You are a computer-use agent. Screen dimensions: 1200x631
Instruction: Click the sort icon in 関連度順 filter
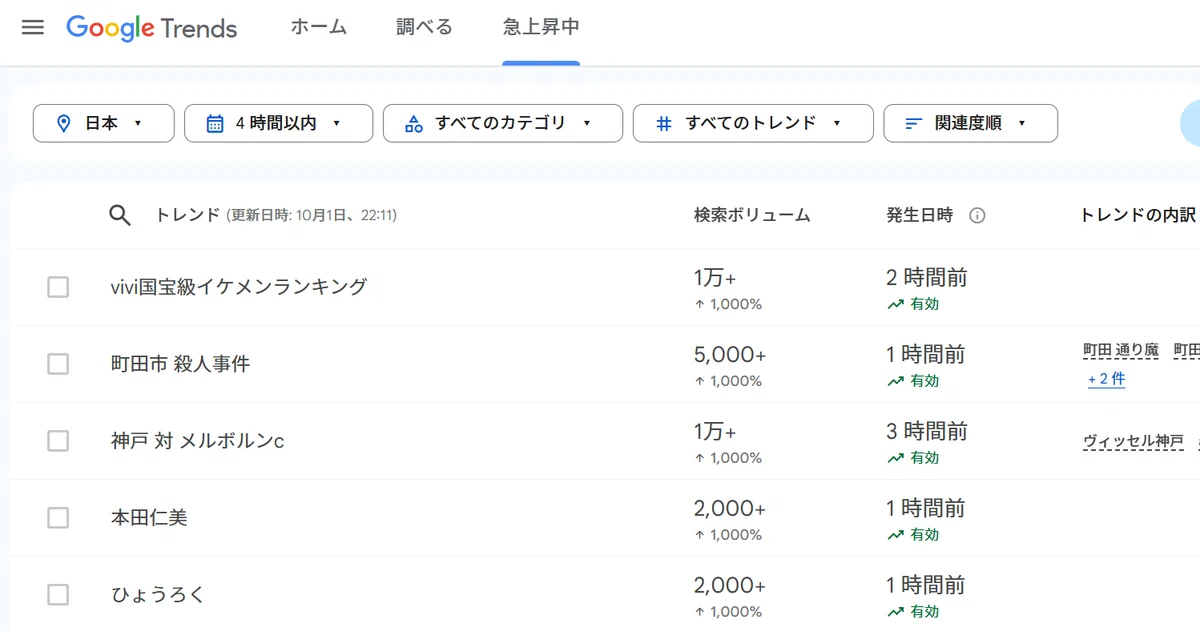[913, 123]
